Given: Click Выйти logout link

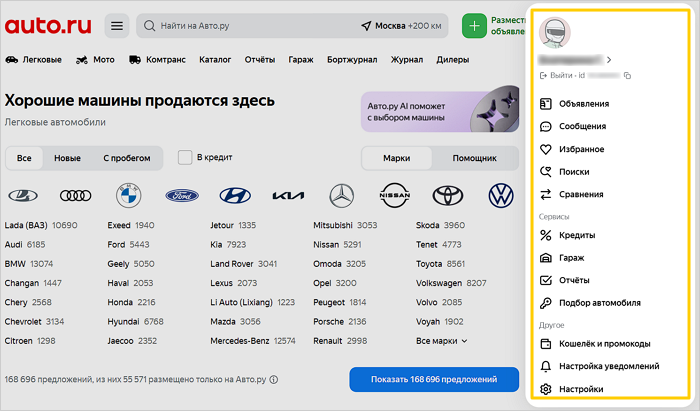Looking at the screenshot, I should click(x=556, y=75).
